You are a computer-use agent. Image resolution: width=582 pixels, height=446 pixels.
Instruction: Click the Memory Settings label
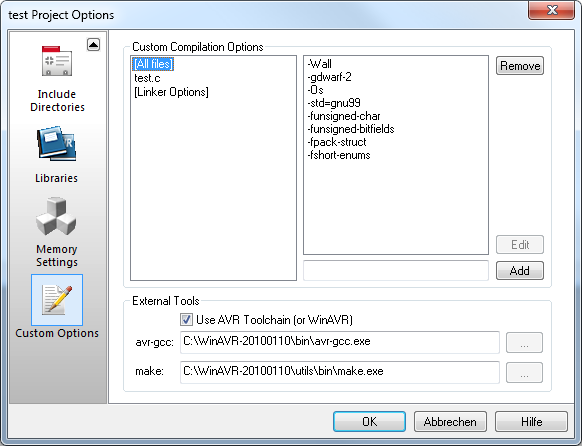[57, 256]
